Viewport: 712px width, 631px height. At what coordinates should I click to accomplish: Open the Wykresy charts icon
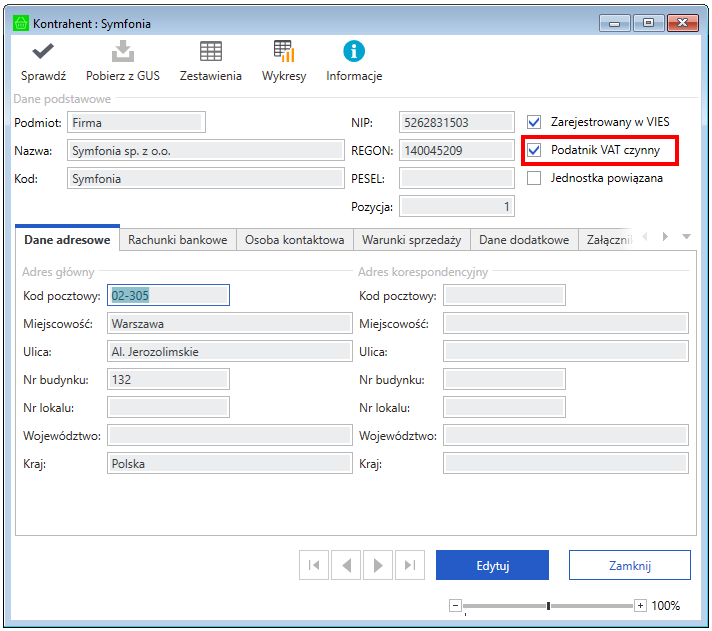pos(284,51)
